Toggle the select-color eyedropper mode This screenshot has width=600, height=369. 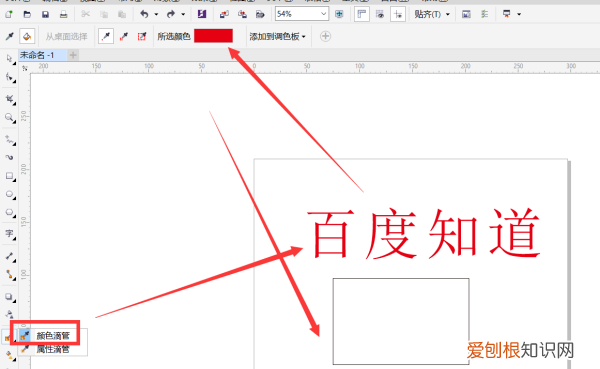10,36
